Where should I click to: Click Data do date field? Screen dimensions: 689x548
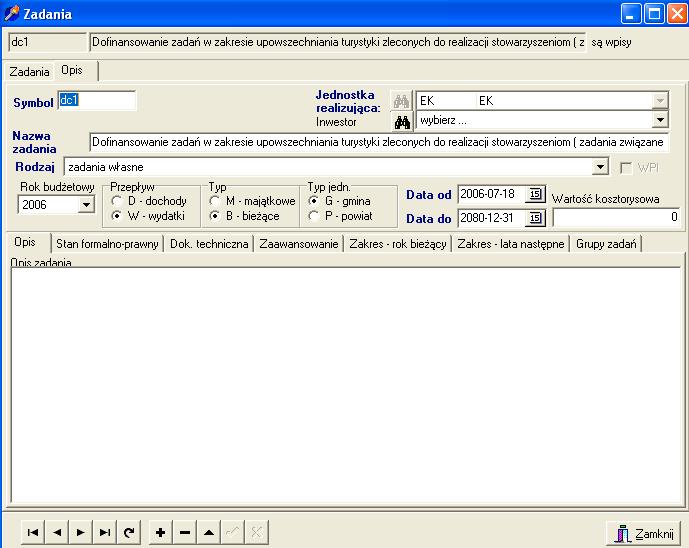(x=491, y=218)
